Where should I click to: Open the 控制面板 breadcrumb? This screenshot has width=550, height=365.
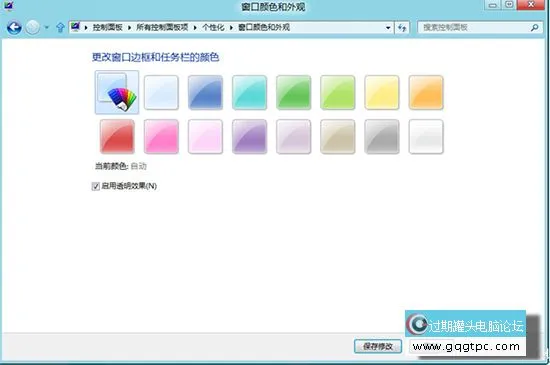107,27
